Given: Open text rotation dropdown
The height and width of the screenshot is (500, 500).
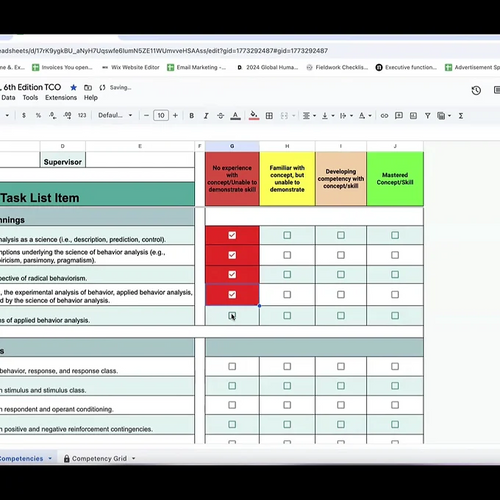Looking at the screenshot, I should (x=365, y=115).
